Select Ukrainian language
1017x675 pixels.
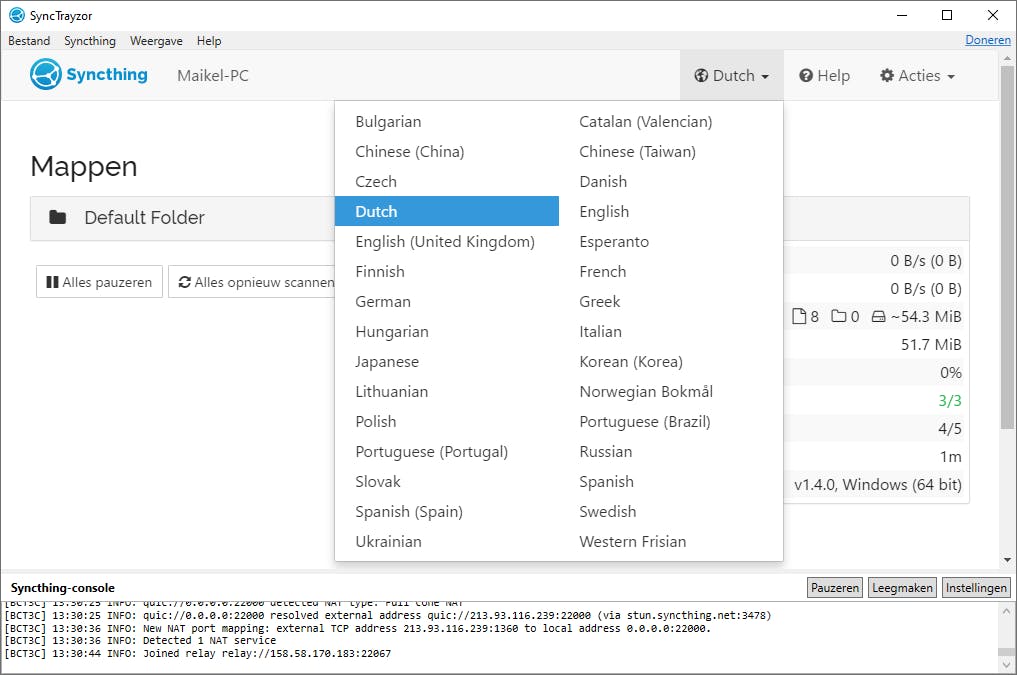[447, 541]
